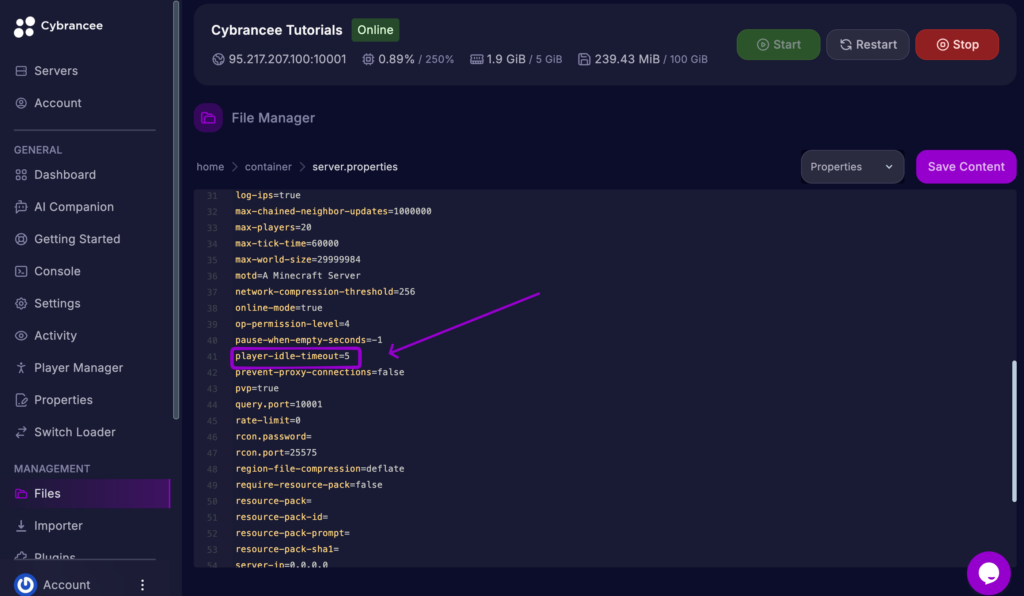Click the user icon next to Account
Image resolution: width=1024 pixels, height=596 pixels.
21,103
